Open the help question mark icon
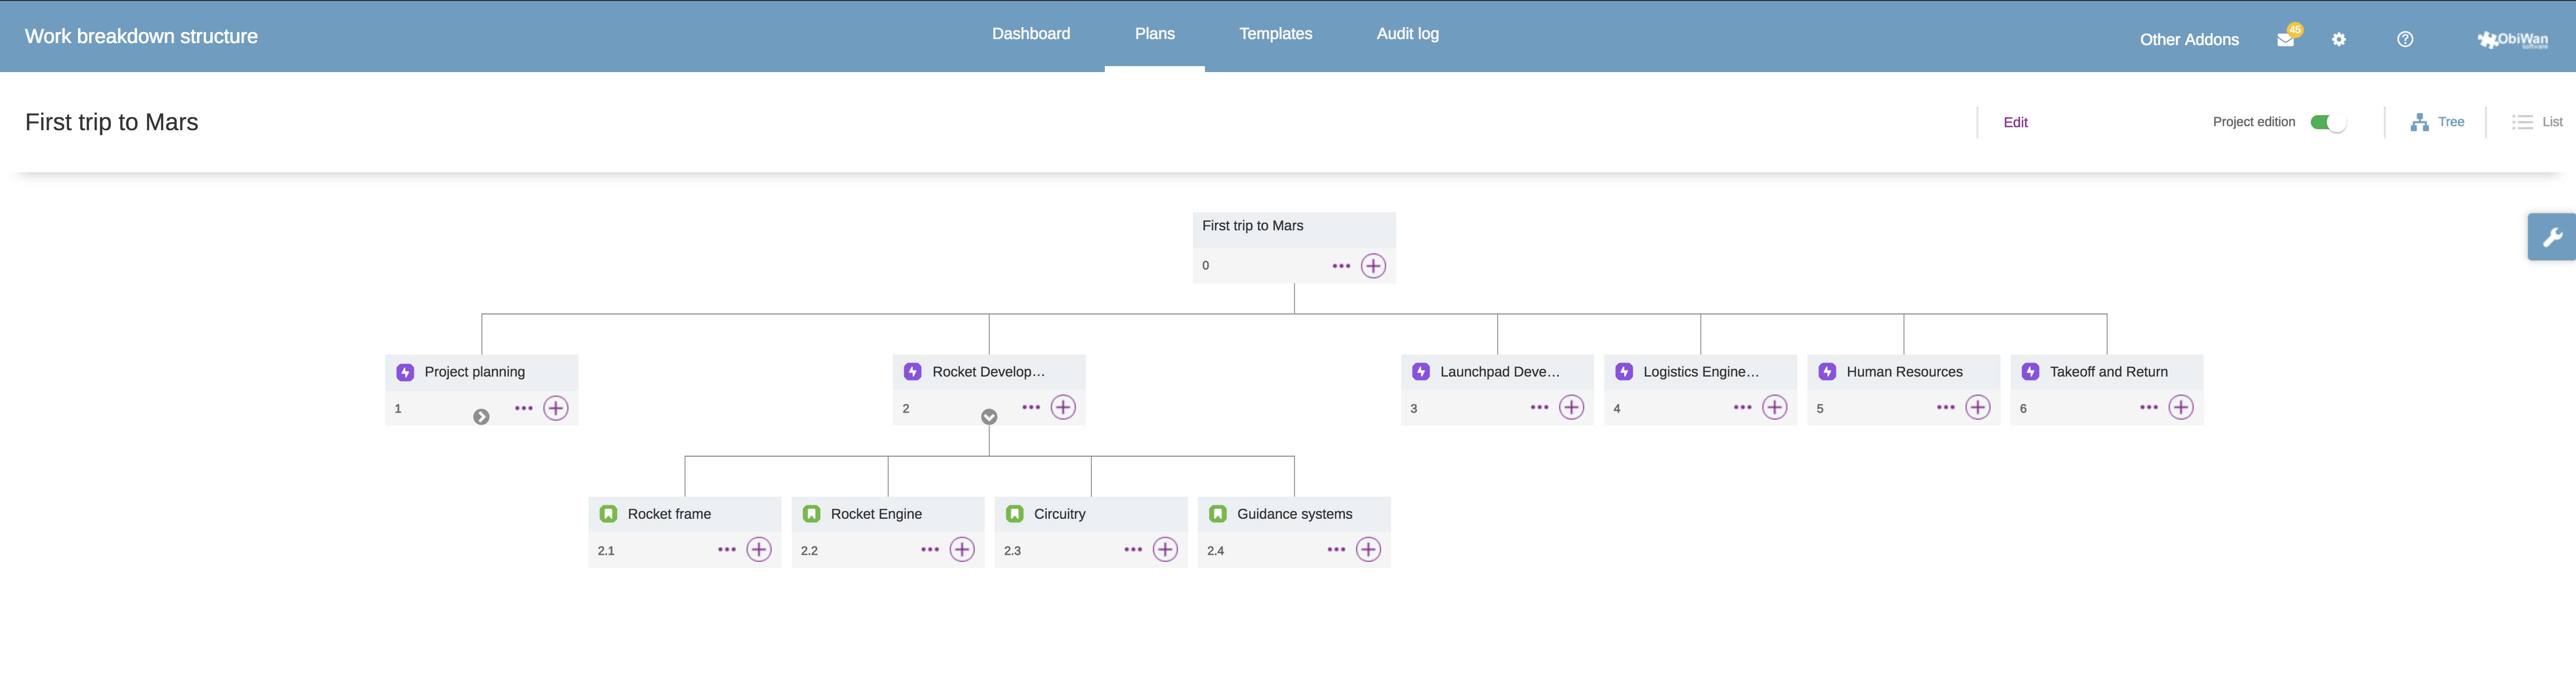Viewport: 2576px width, 673px height. point(2405,40)
